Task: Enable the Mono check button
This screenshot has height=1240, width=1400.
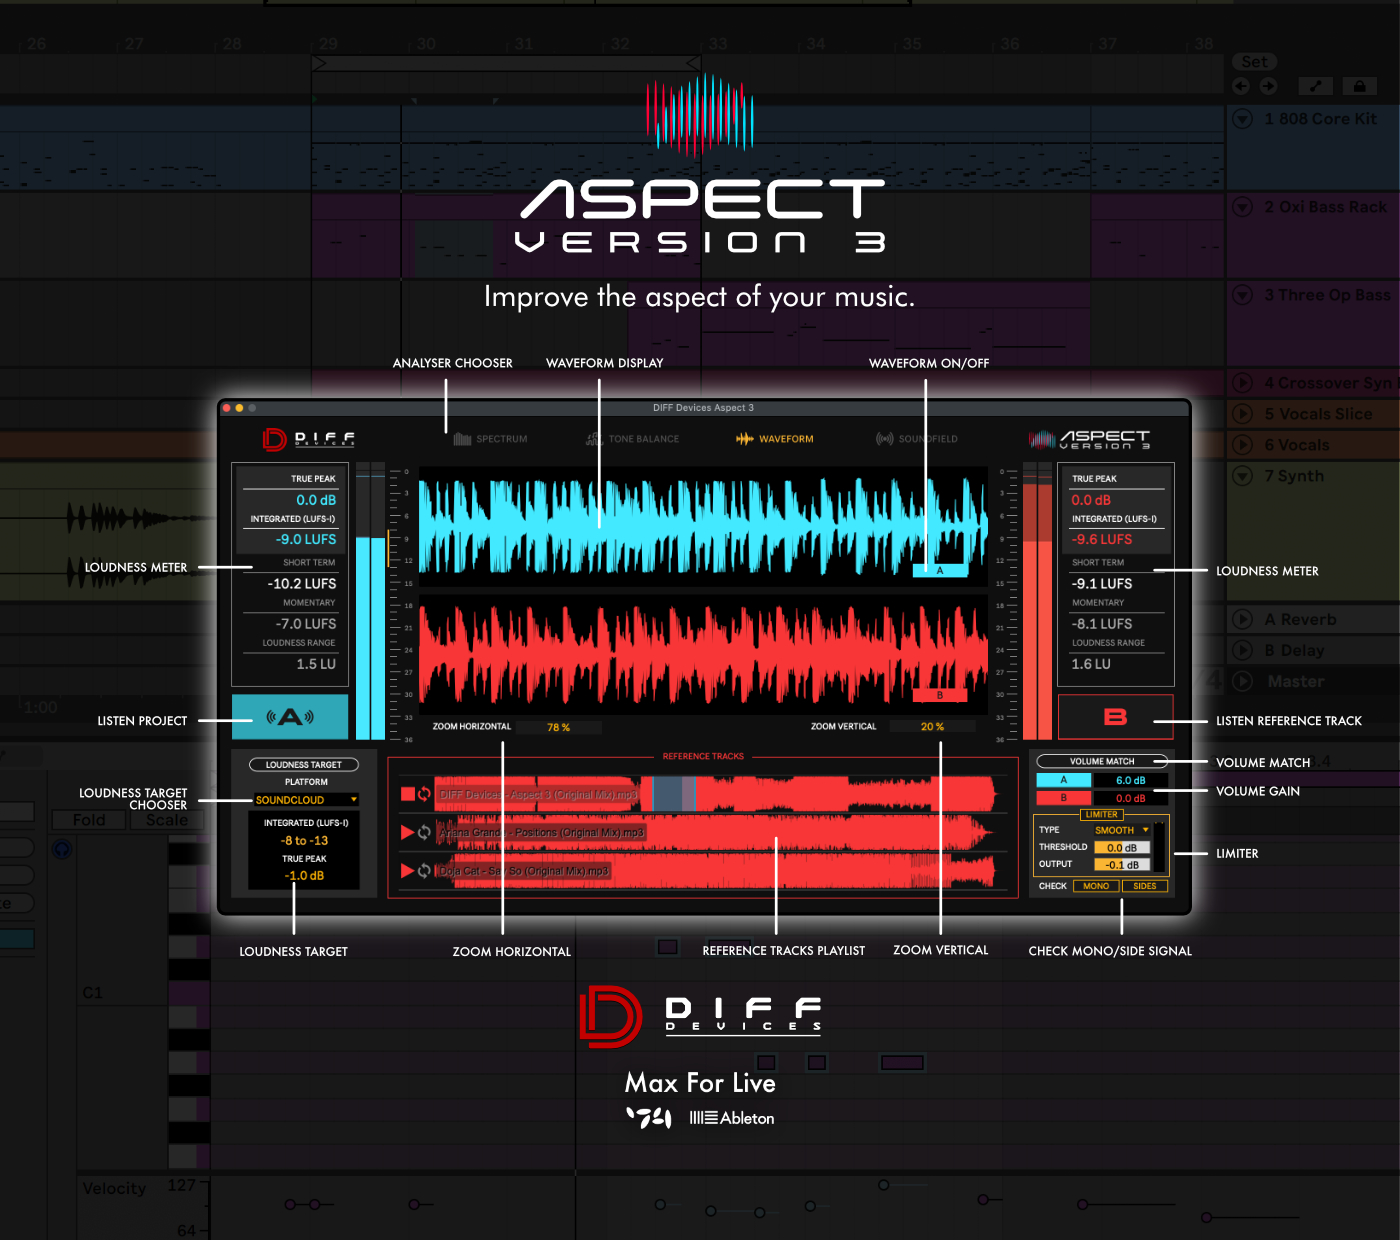Action: 1096,886
